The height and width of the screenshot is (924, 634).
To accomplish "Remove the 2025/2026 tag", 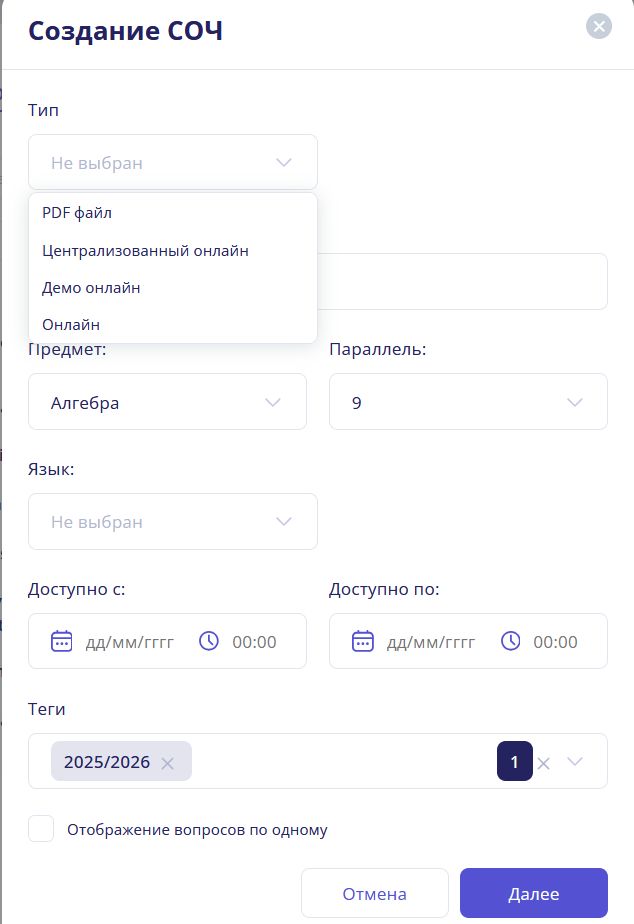I will point(166,761).
